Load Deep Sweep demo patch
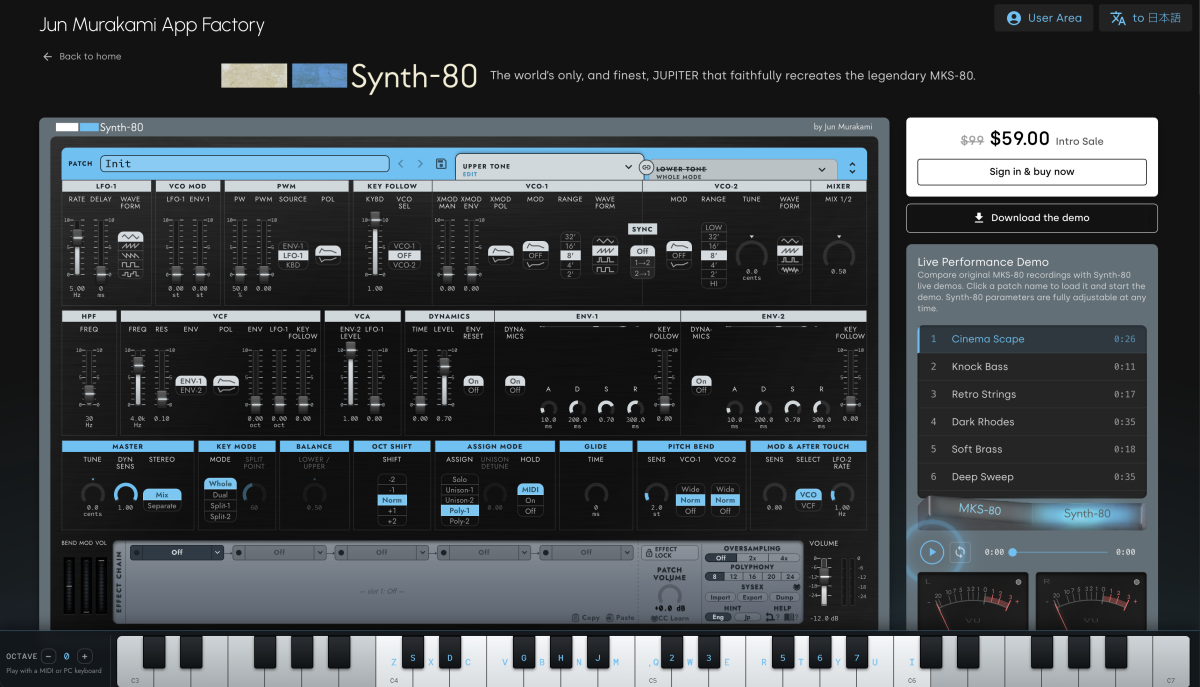Viewport: 1200px width, 687px height. click(1032, 477)
